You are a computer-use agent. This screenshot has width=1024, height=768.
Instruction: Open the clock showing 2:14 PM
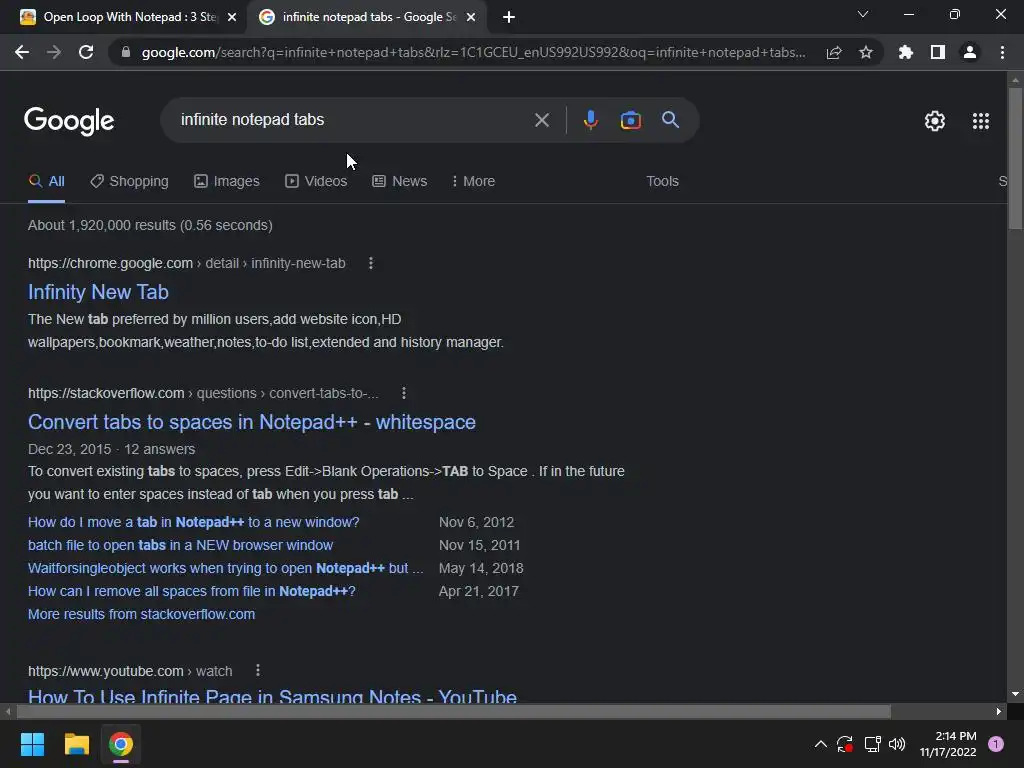click(948, 744)
